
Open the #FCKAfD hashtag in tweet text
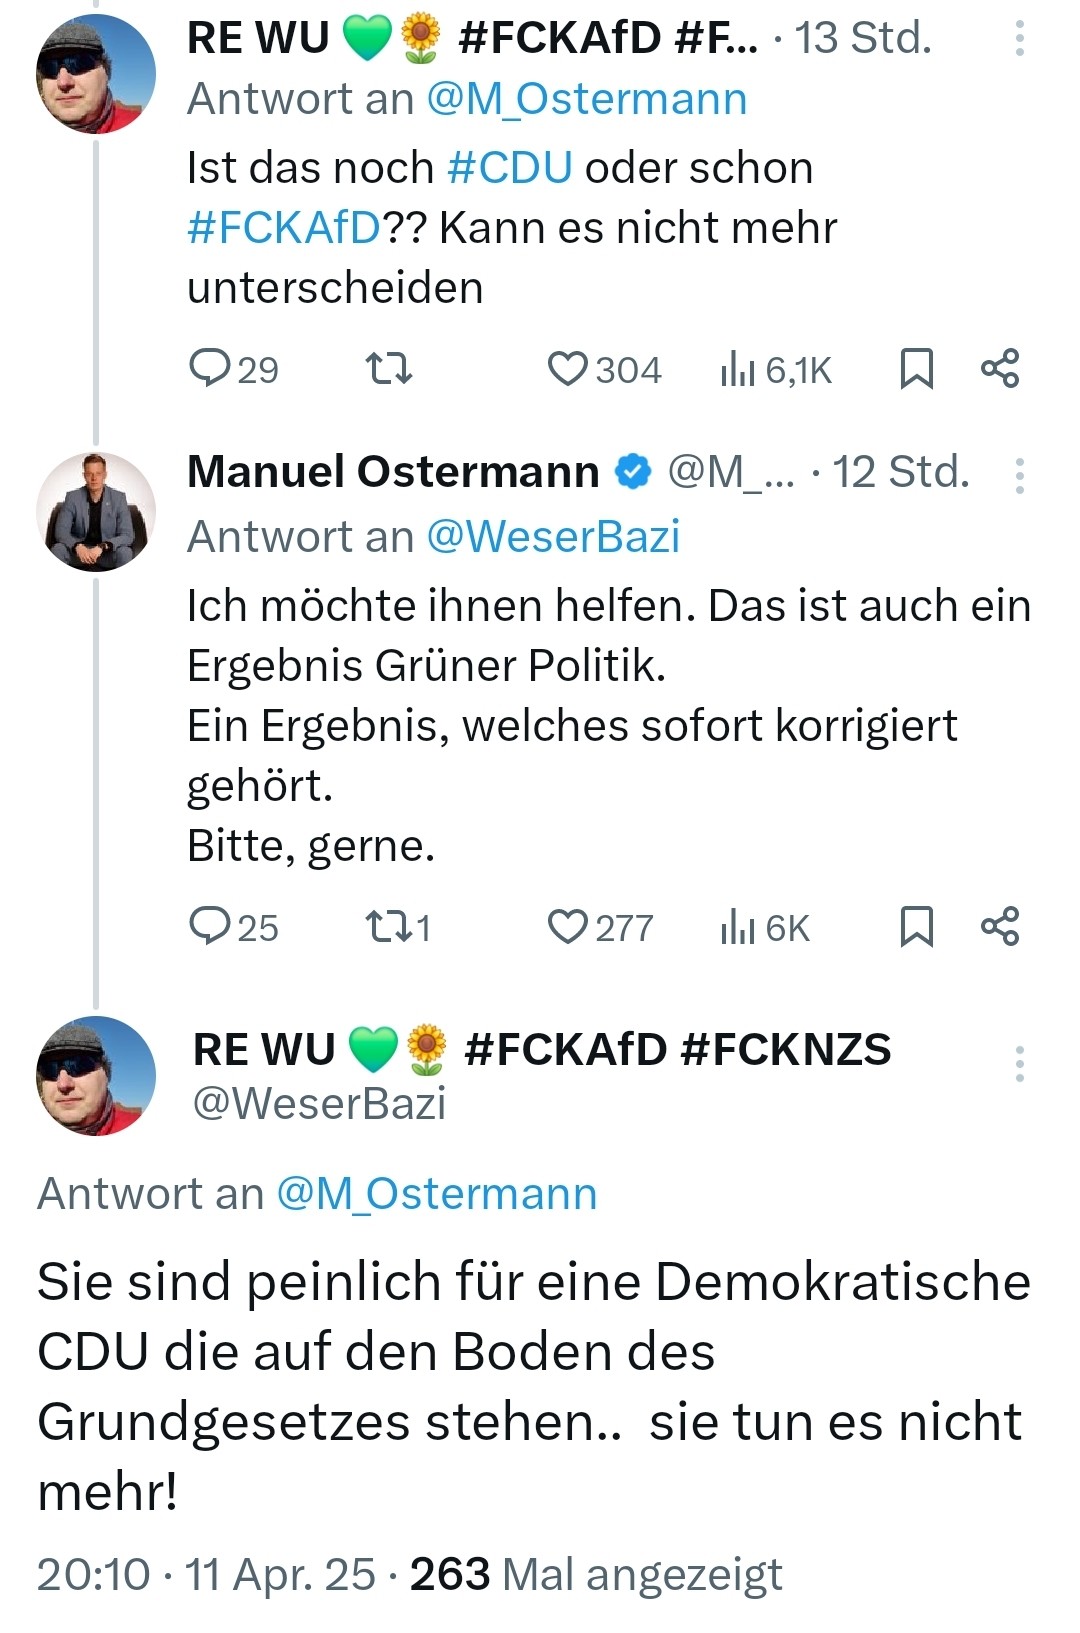284,228
